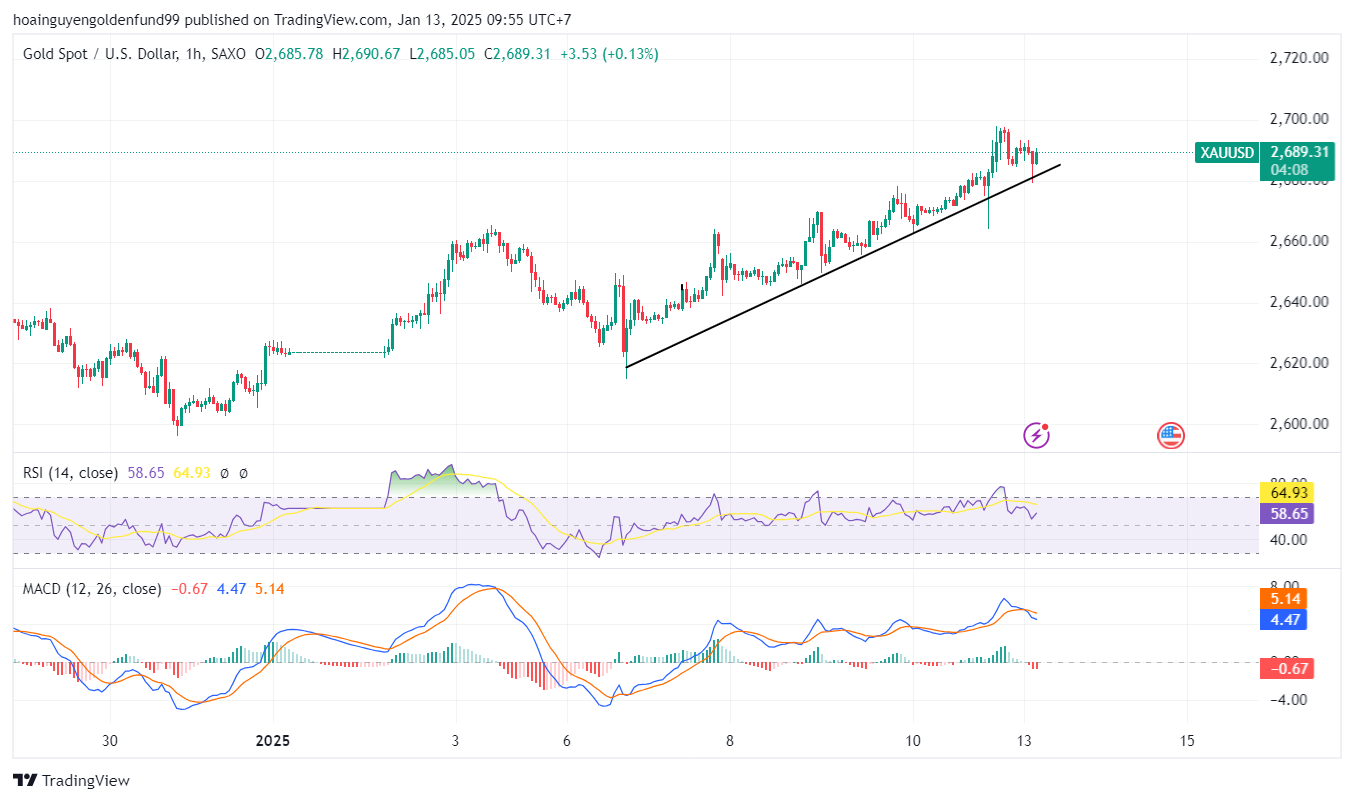Viewport: 1354px width, 802px height.
Task: Click the red −0.67 MACD axis label
Action: tap(1289, 668)
